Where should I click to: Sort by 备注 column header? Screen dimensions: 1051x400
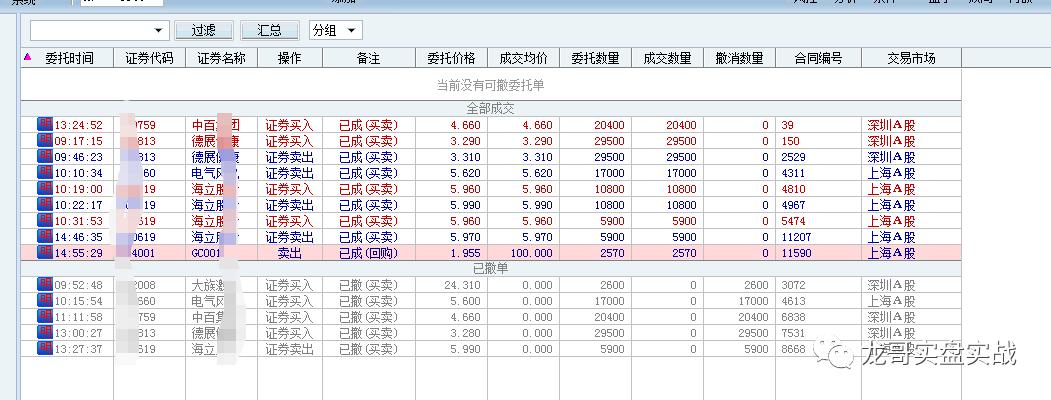coord(369,58)
